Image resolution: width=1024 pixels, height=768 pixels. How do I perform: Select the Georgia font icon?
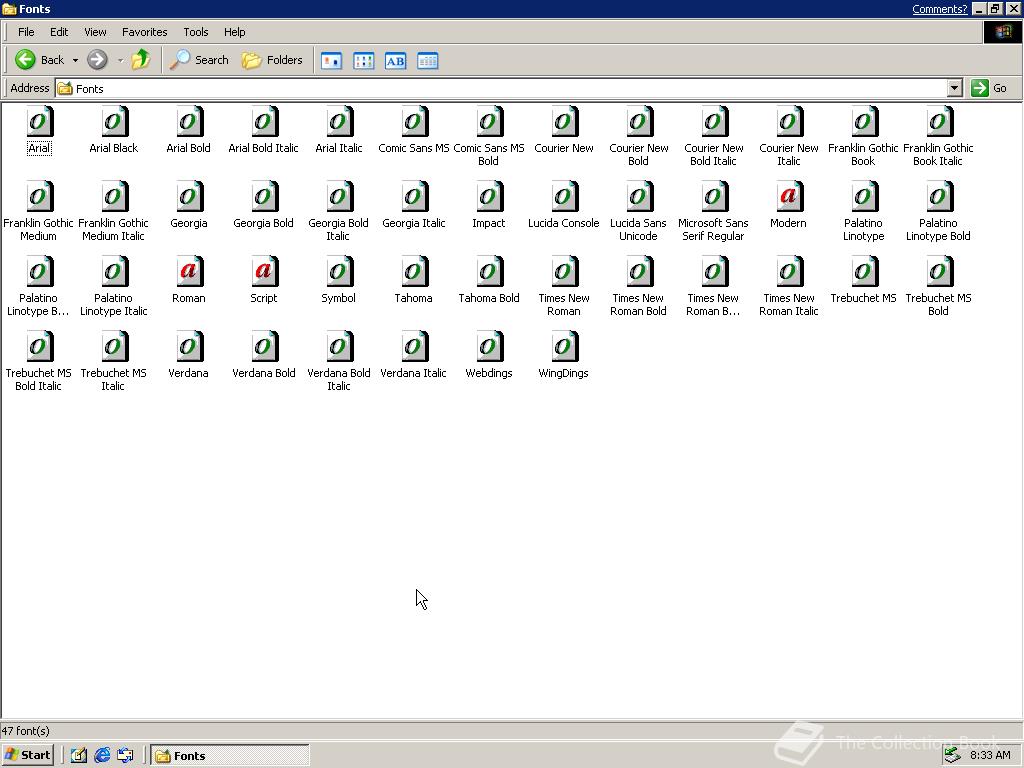coord(189,197)
